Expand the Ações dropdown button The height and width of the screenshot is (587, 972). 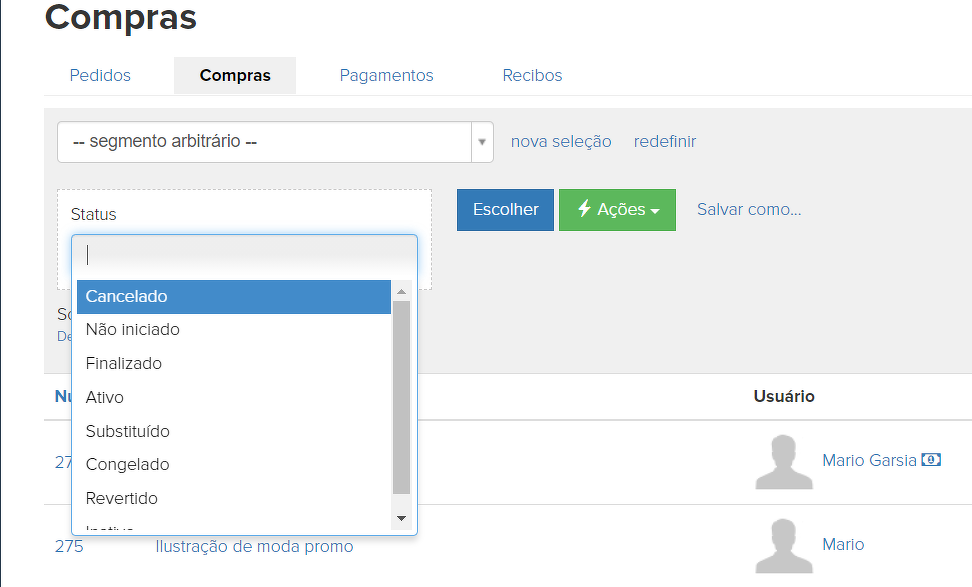click(x=617, y=210)
